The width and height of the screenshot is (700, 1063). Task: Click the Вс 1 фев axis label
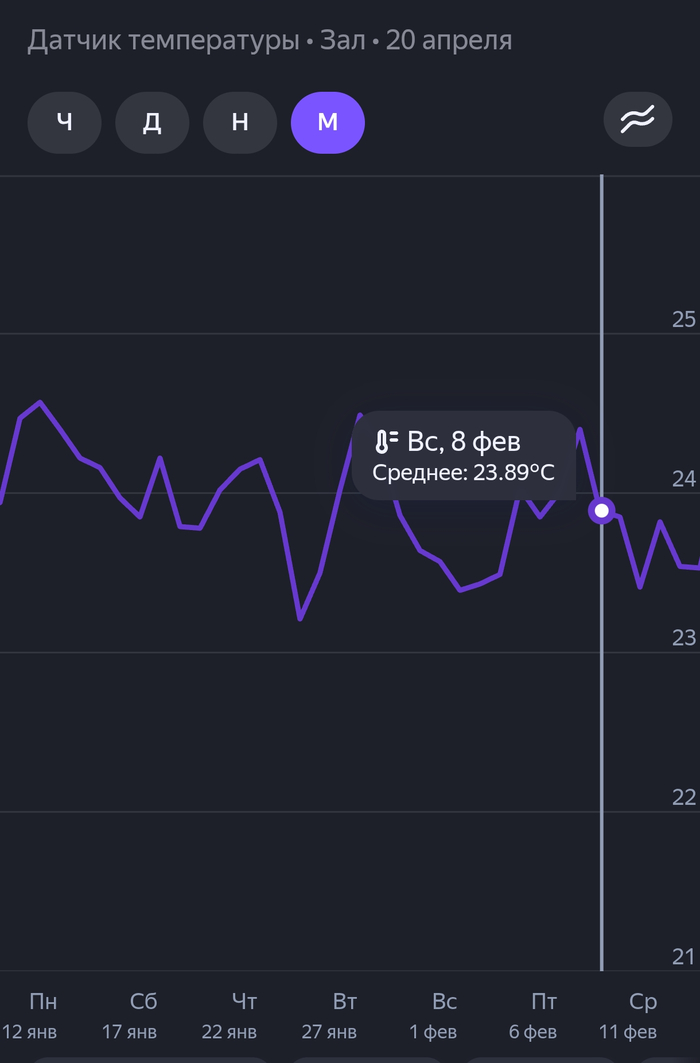click(x=433, y=1016)
